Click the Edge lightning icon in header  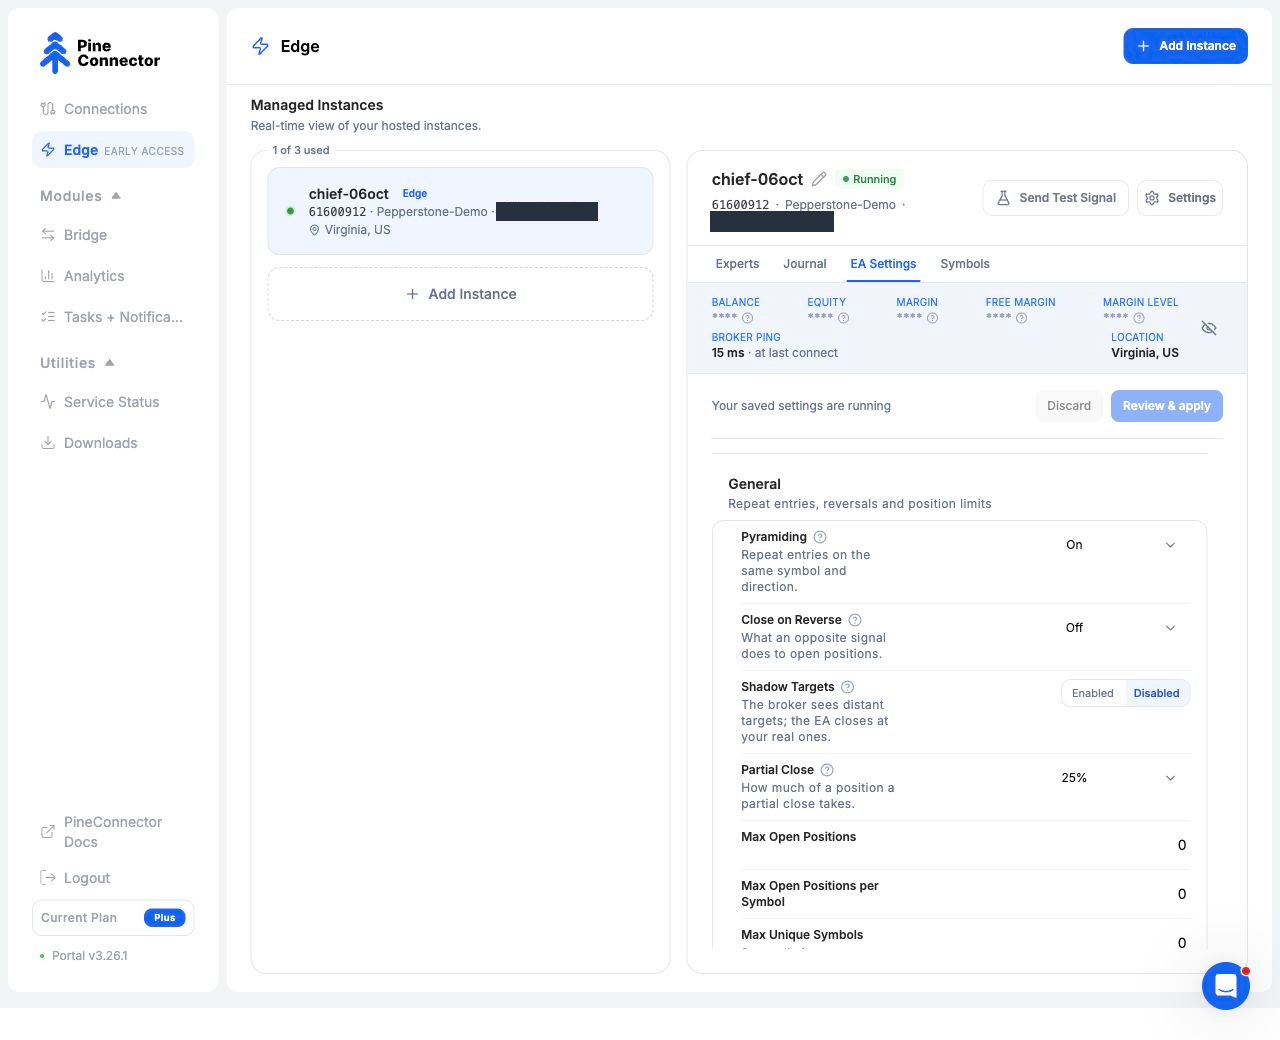click(x=261, y=46)
